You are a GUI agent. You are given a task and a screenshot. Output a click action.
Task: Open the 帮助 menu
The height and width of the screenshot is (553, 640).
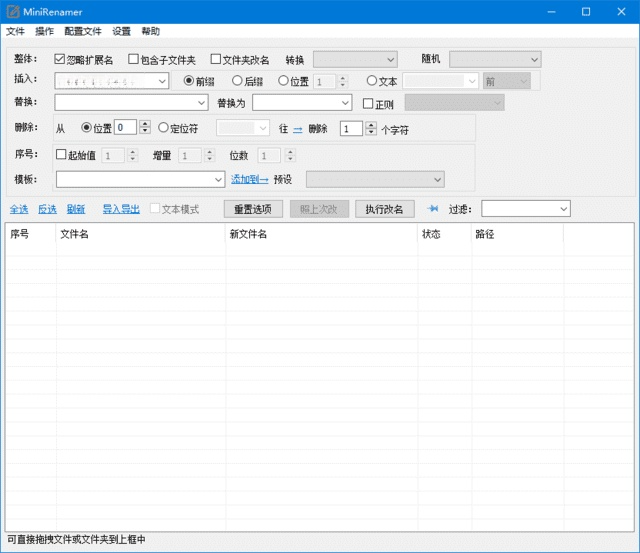(x=150, y=31)
